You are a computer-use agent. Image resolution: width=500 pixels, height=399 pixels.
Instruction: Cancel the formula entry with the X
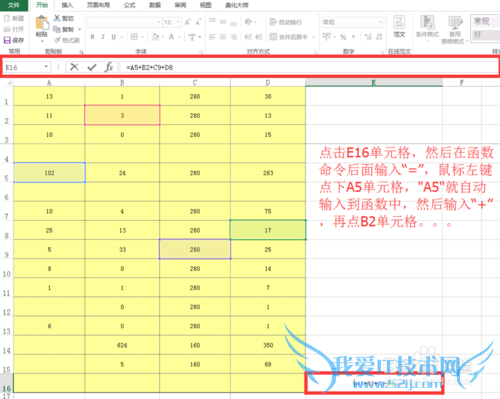tap(74, 67)
